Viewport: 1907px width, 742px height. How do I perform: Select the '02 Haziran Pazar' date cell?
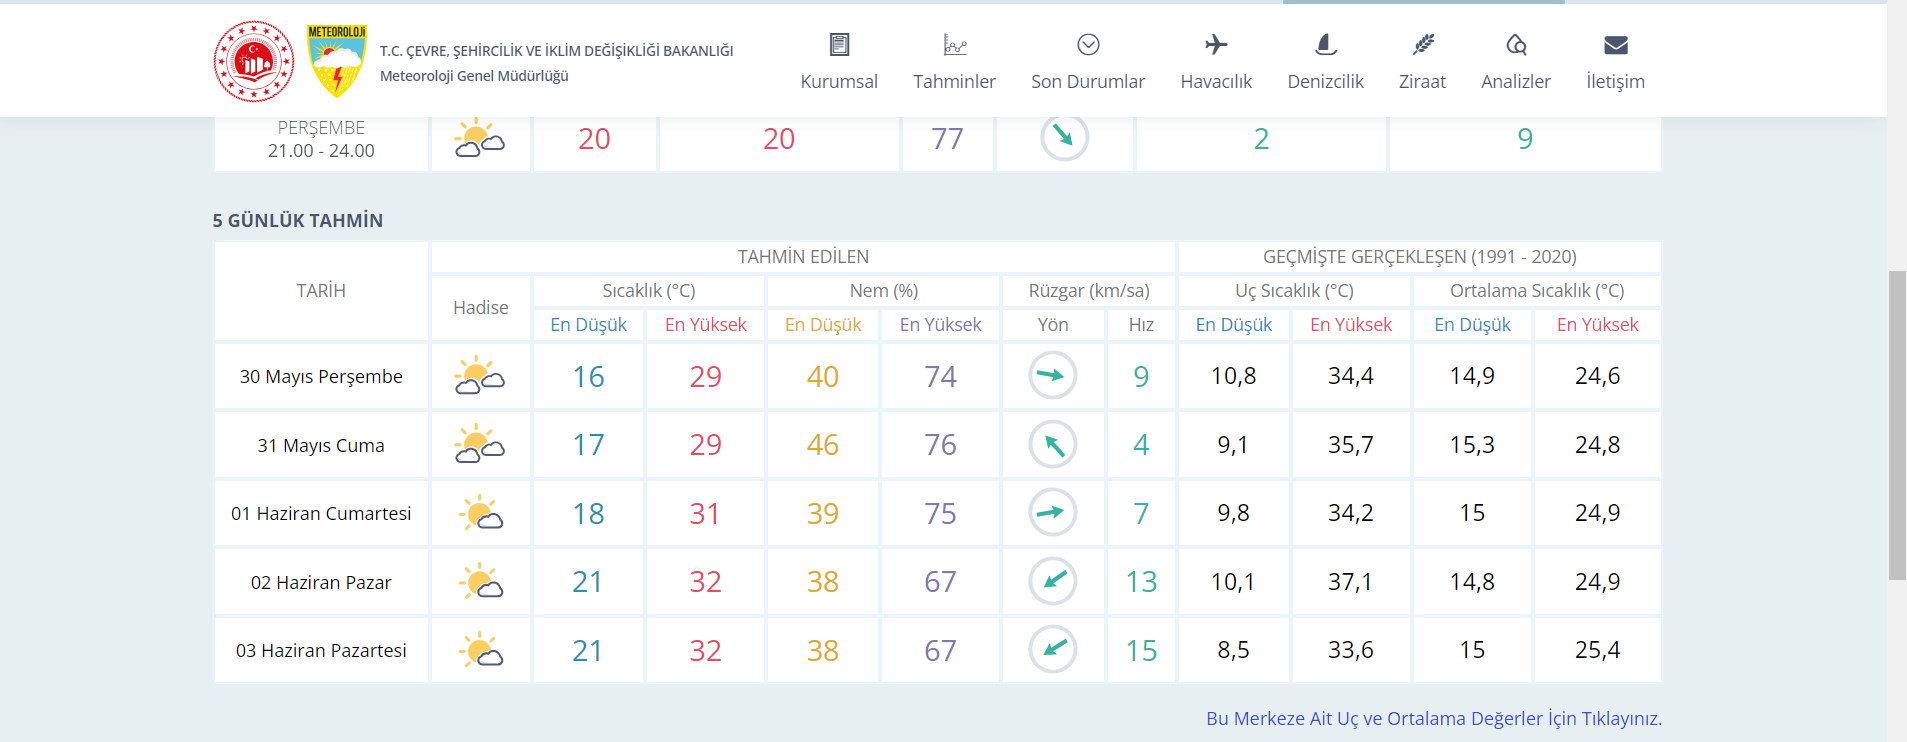tap(321, 582)
